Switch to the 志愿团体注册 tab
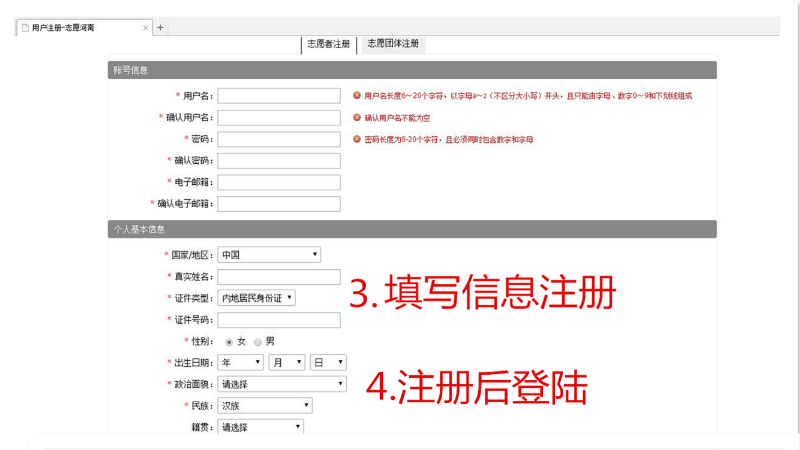Viewport: 800px width, 450px height. click(393, 44)
